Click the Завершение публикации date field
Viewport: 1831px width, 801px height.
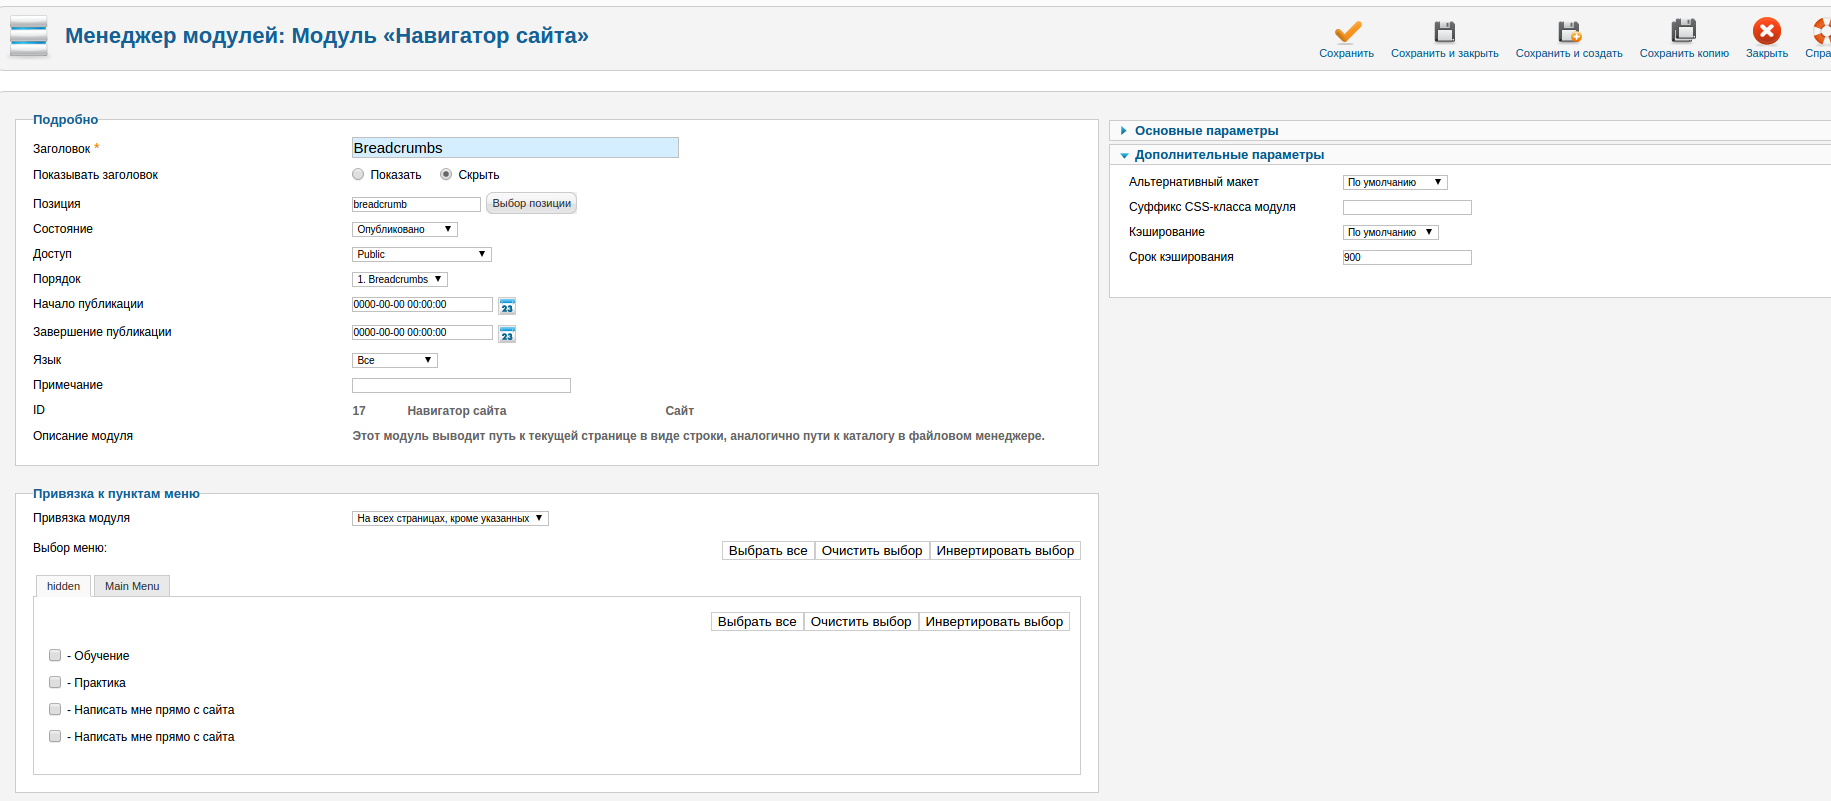[422, 332]
